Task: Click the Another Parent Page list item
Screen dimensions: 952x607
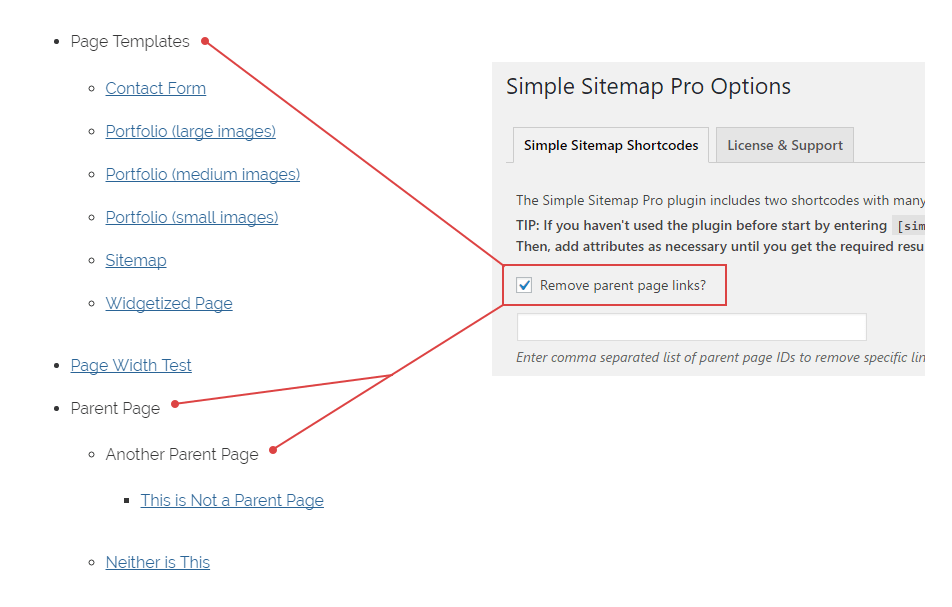Action: coord(182,454)
